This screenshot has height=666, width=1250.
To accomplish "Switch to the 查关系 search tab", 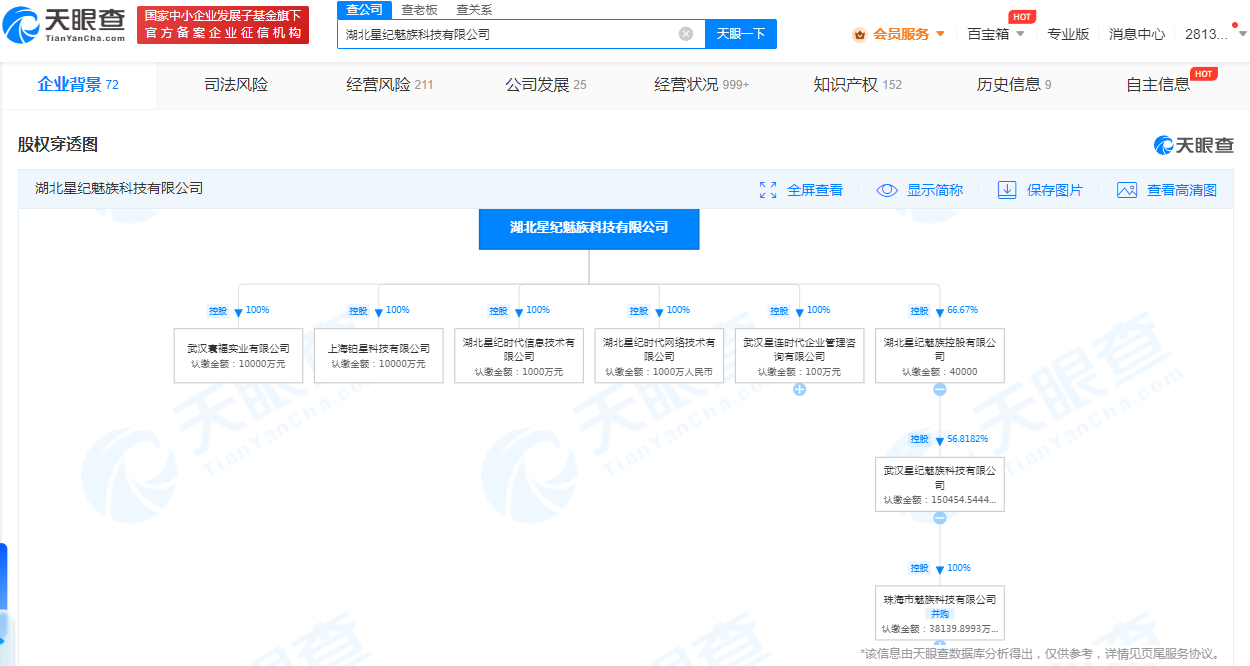I will (x=474, y=9).
